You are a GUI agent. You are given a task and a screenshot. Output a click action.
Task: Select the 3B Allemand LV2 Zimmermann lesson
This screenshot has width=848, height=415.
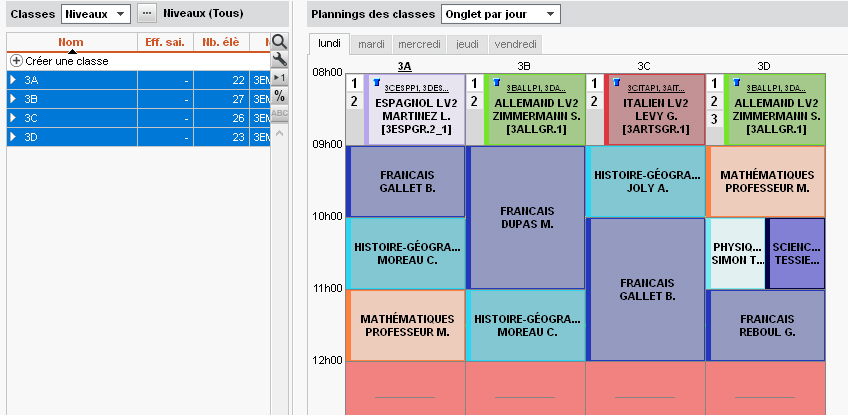535,110
